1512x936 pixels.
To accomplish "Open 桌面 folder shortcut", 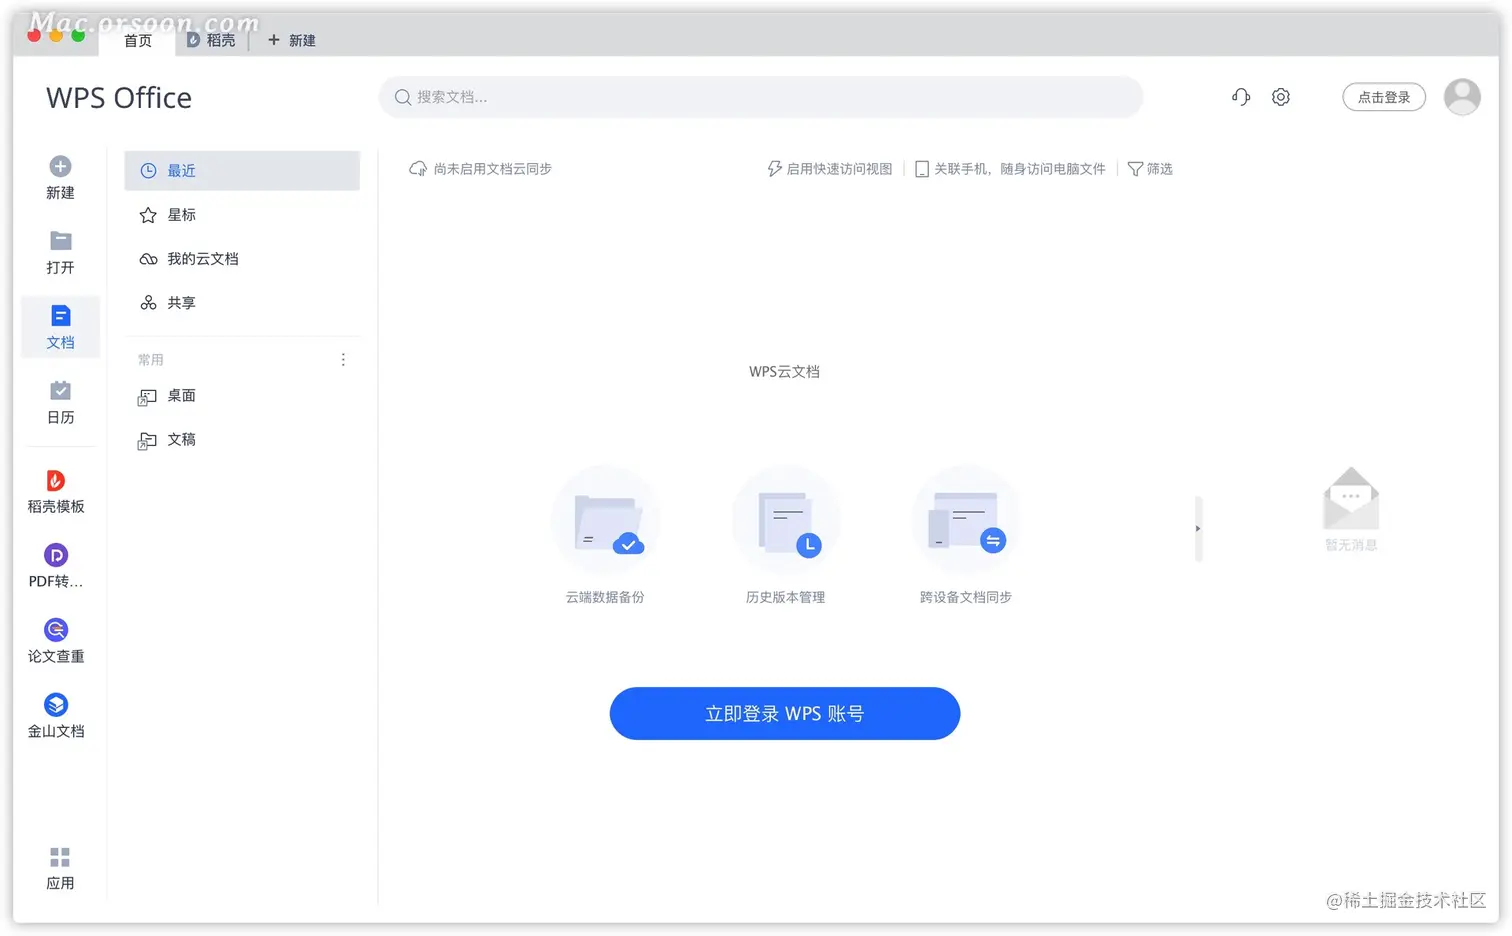I will click(242, 396).
